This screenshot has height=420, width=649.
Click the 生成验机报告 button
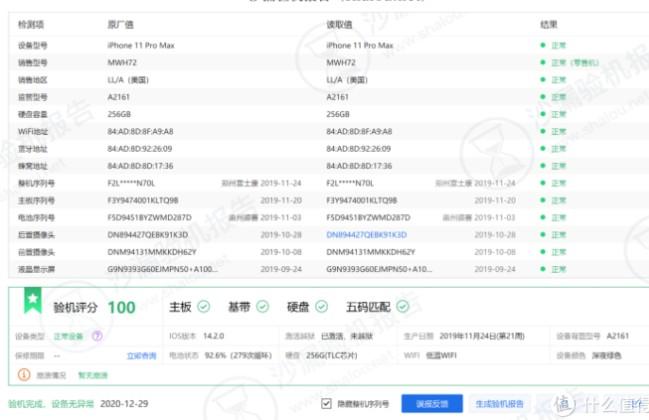click(500, 403)
